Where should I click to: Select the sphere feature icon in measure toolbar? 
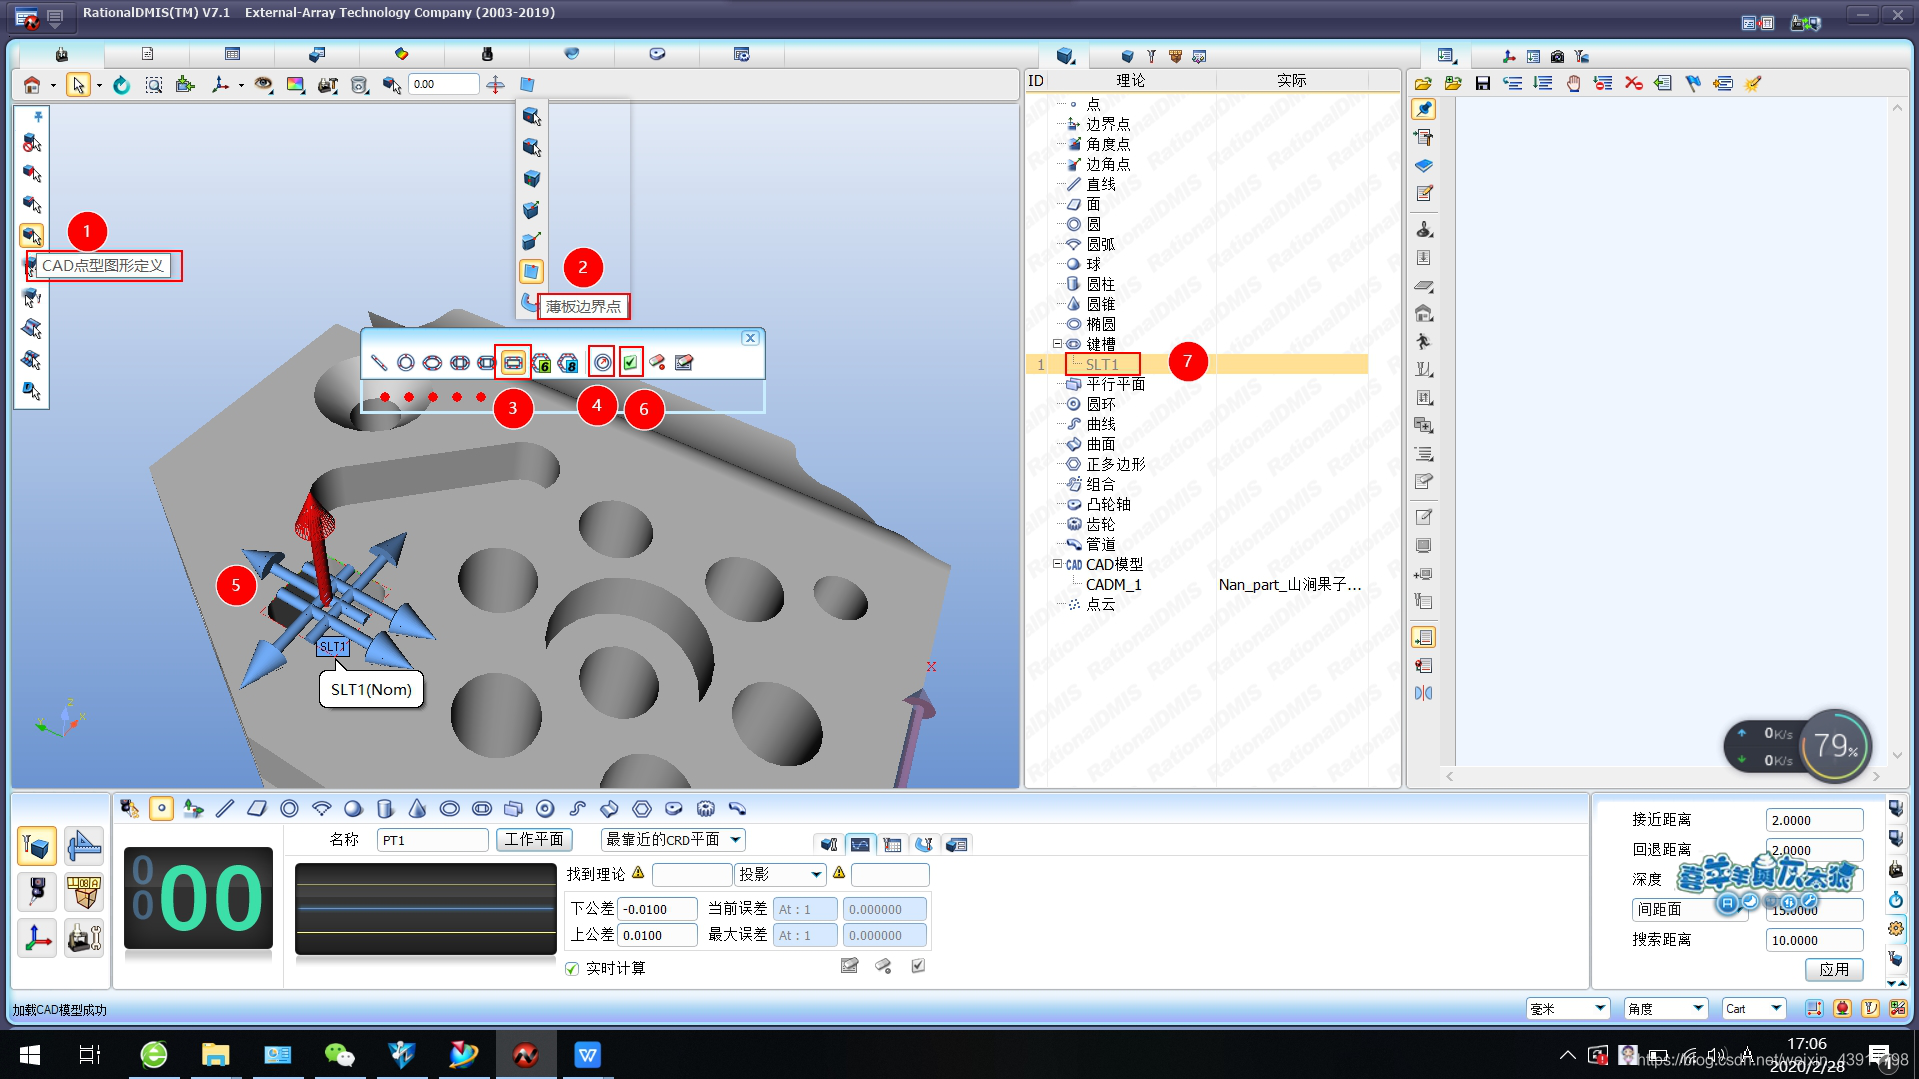353,808
